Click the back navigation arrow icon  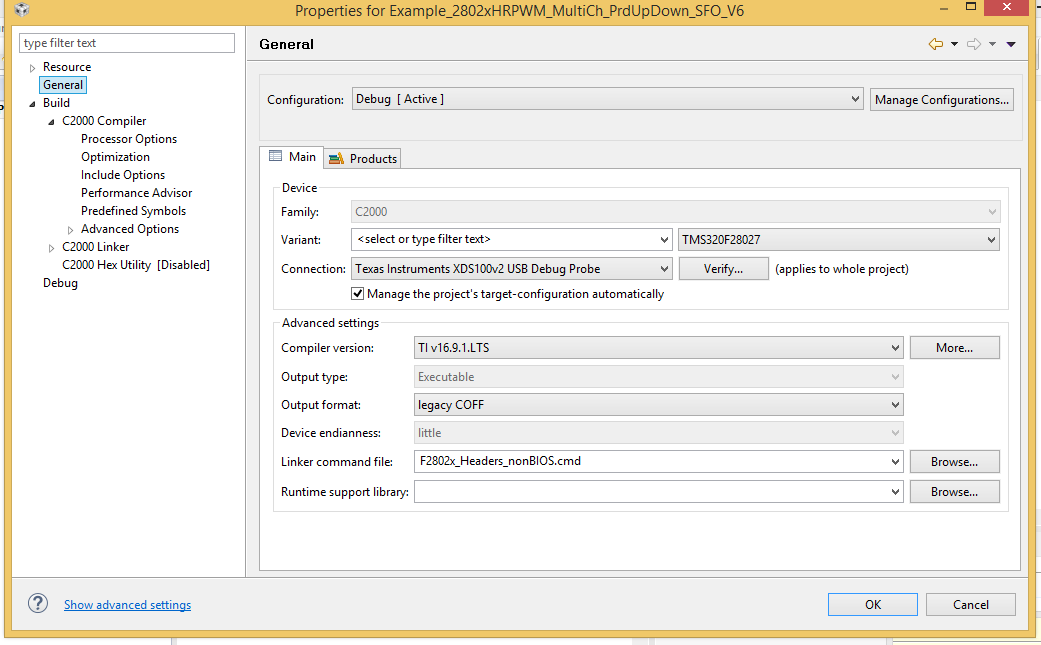(x=935, y=44)
